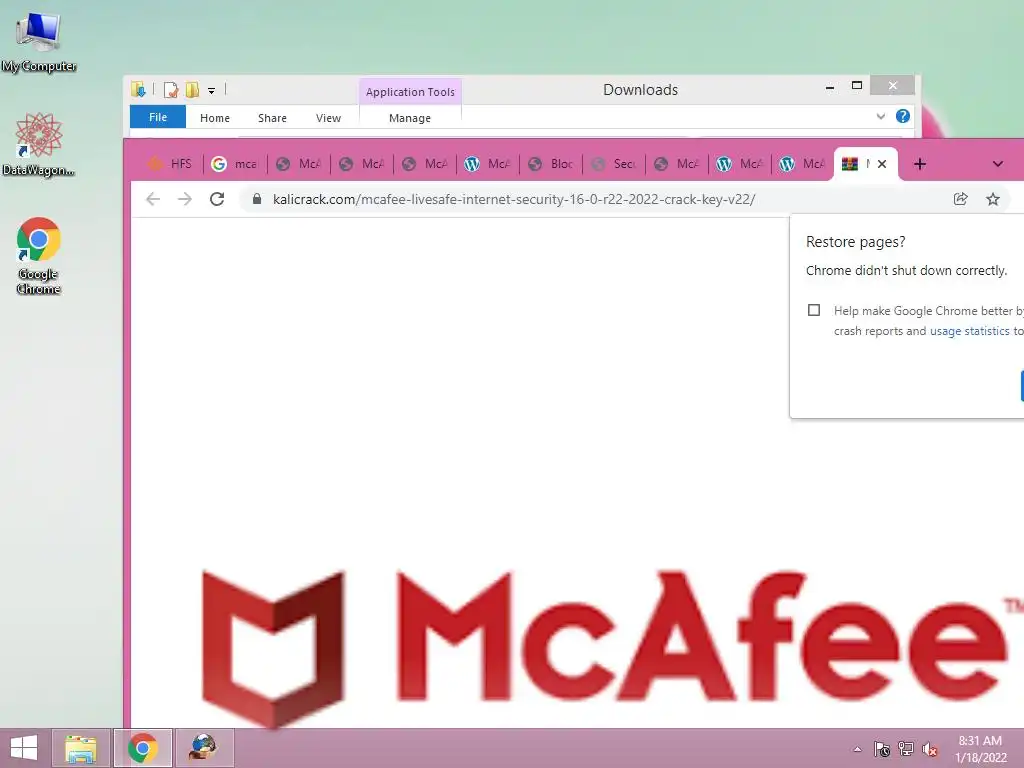
Task: Open Share ribbon tab in Downloads window
Action: tap(272, 118)
